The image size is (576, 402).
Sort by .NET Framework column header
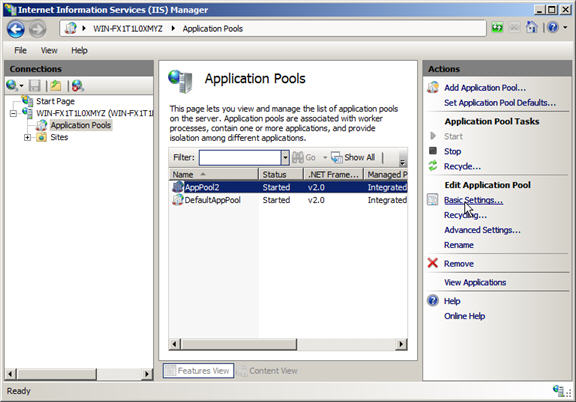(334, 175)
